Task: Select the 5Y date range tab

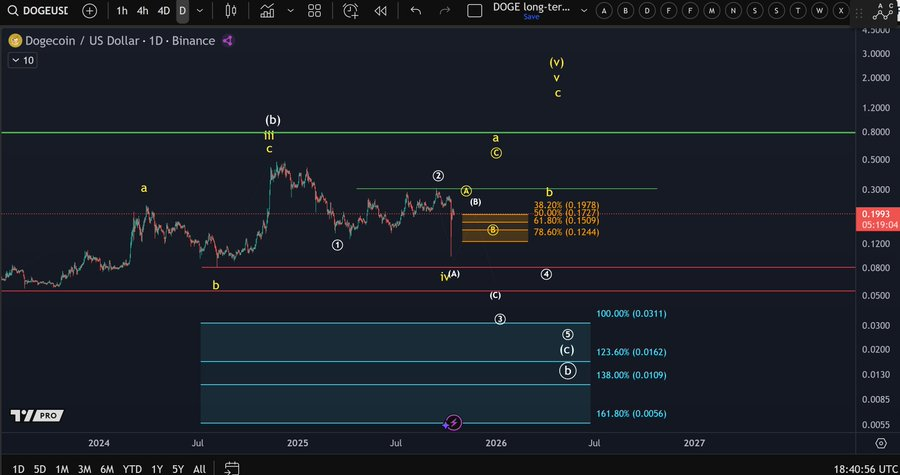Action: click(x=178, y=468)
